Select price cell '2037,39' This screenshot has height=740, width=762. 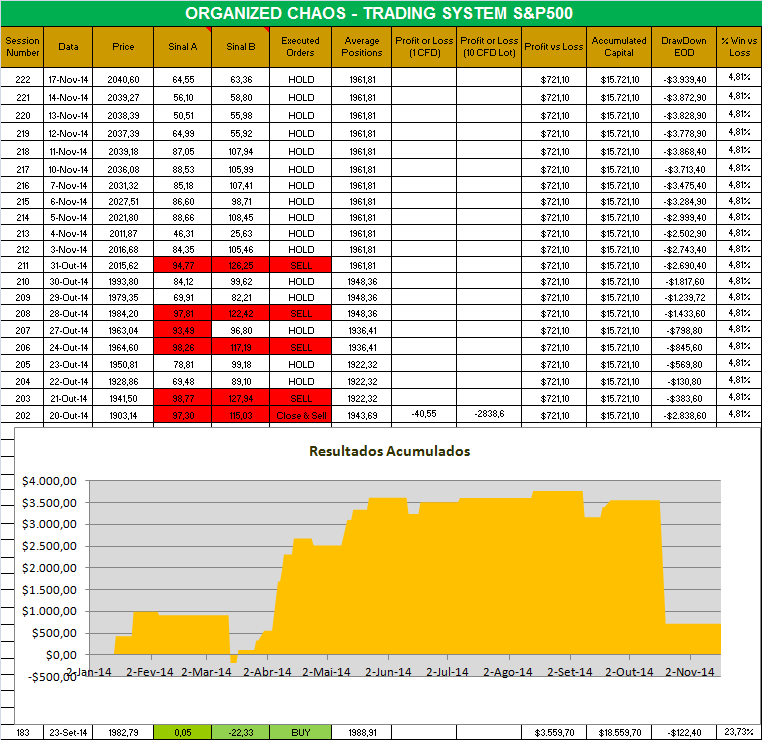(x=123, y=133)
